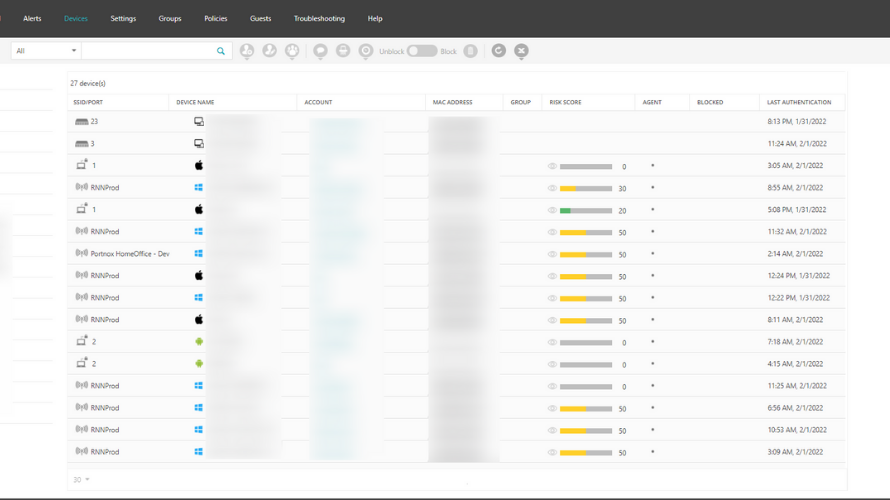Screen dimensions: 890x500
Task: Click the search magnifier icon
Action: (x=221, y=51)
